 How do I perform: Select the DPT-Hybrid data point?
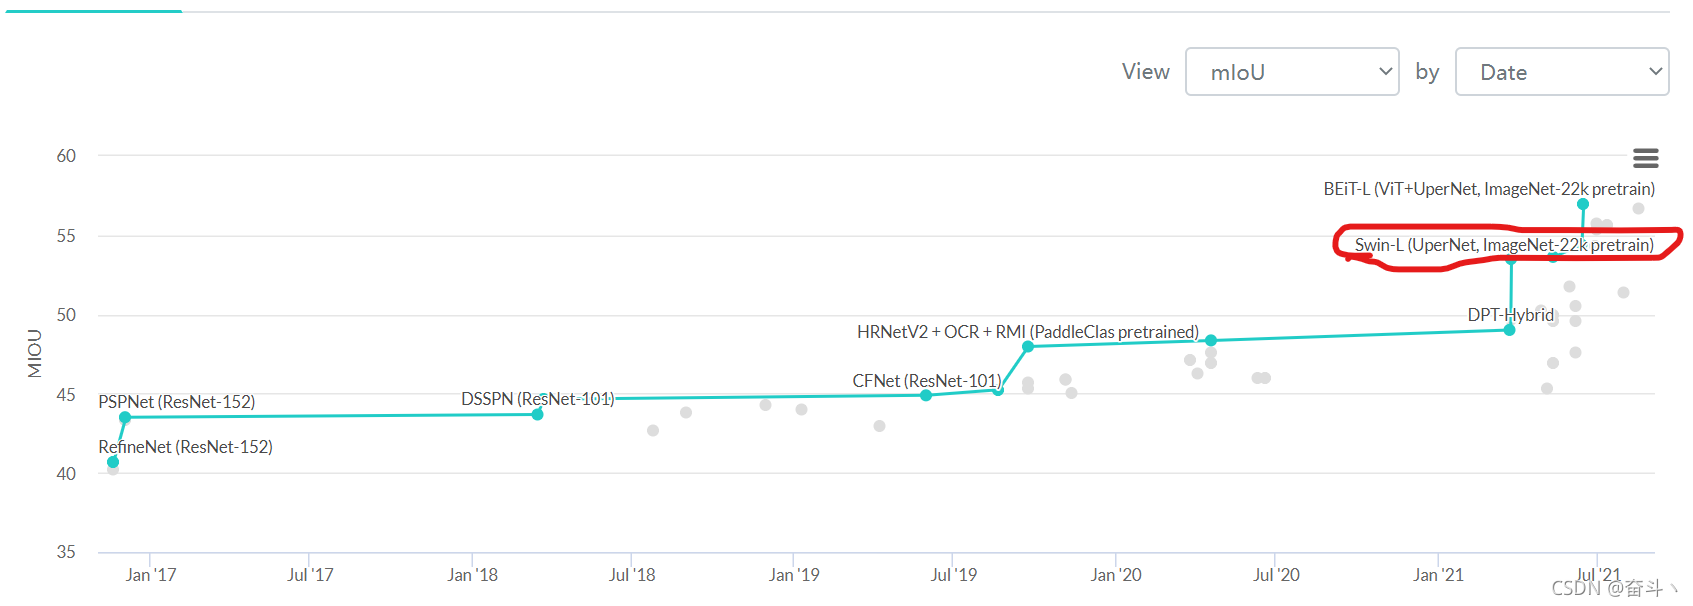[1509, 330]
